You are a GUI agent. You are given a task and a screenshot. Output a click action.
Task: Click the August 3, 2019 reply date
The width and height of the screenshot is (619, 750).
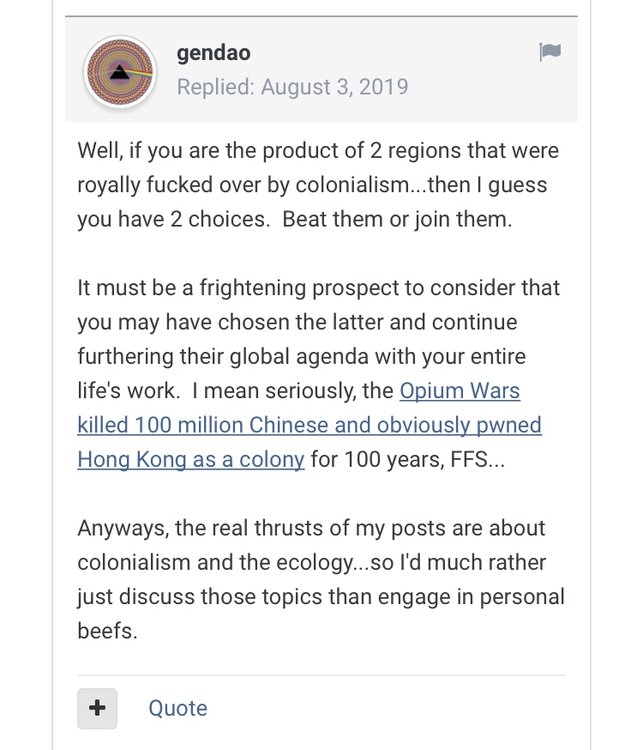334,86
